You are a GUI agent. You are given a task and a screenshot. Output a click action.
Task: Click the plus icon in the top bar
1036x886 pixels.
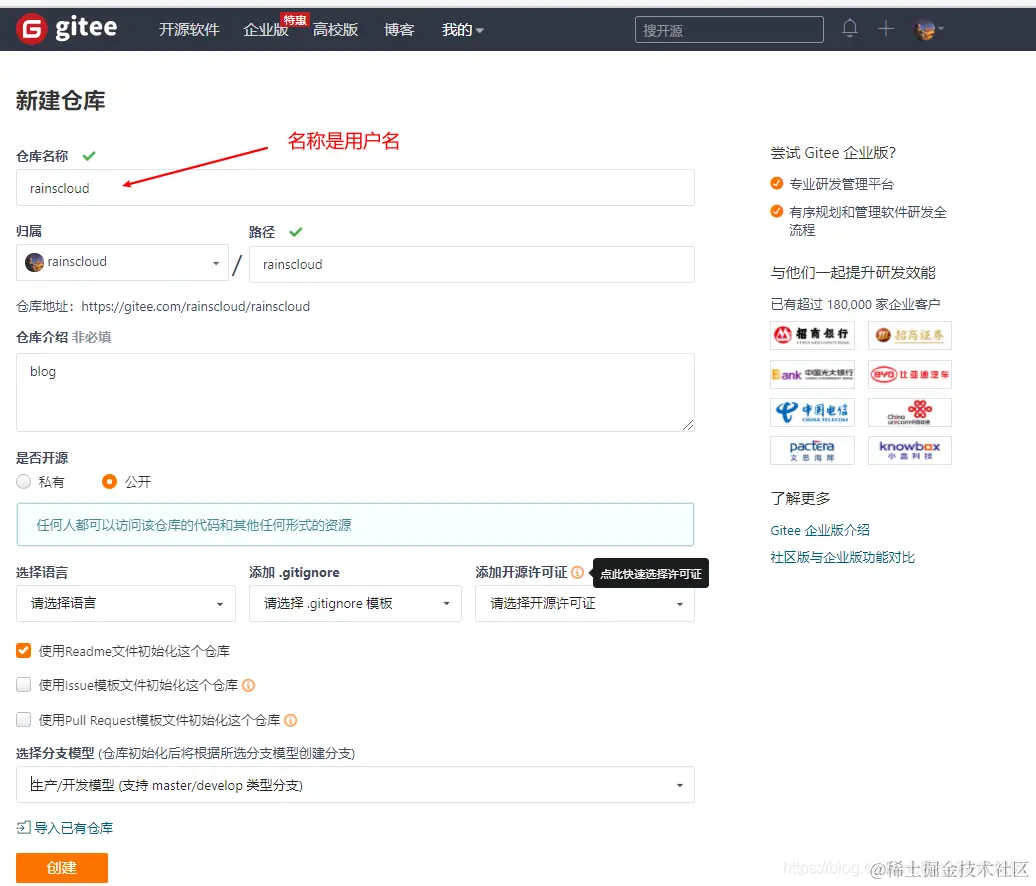(x=886, y=29)
